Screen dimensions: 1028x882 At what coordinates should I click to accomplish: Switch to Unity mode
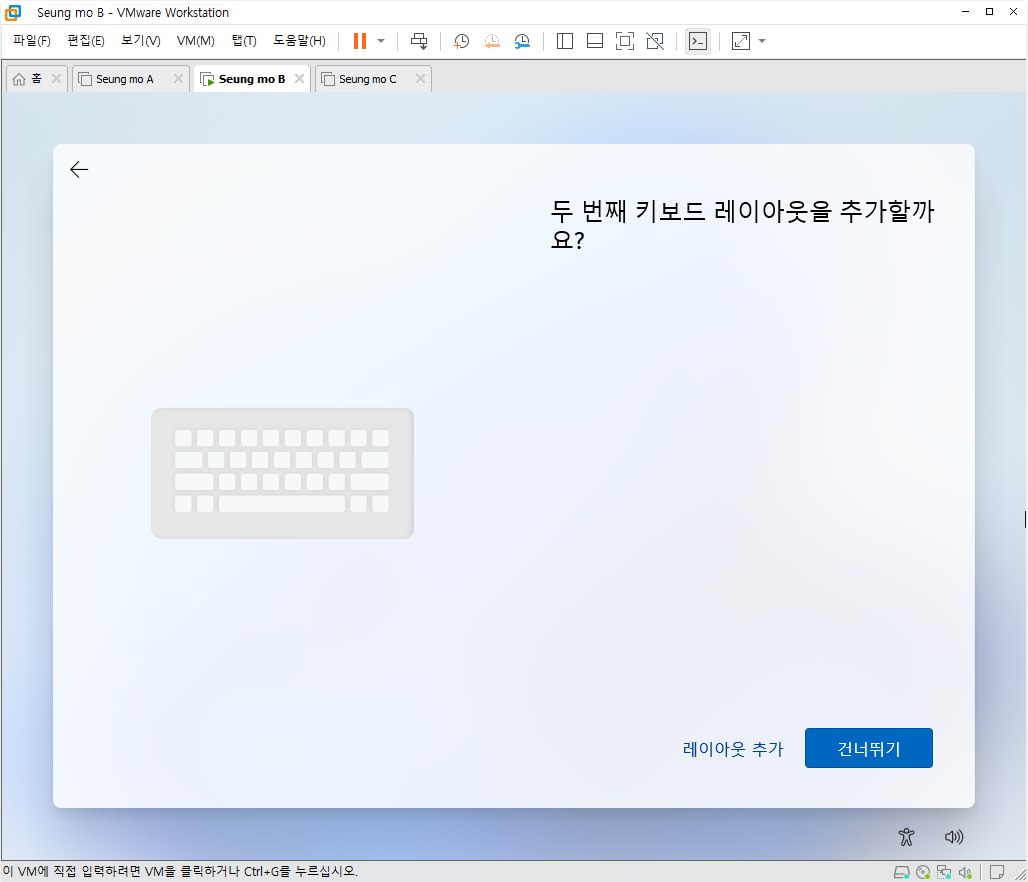[x=655, y=41]
